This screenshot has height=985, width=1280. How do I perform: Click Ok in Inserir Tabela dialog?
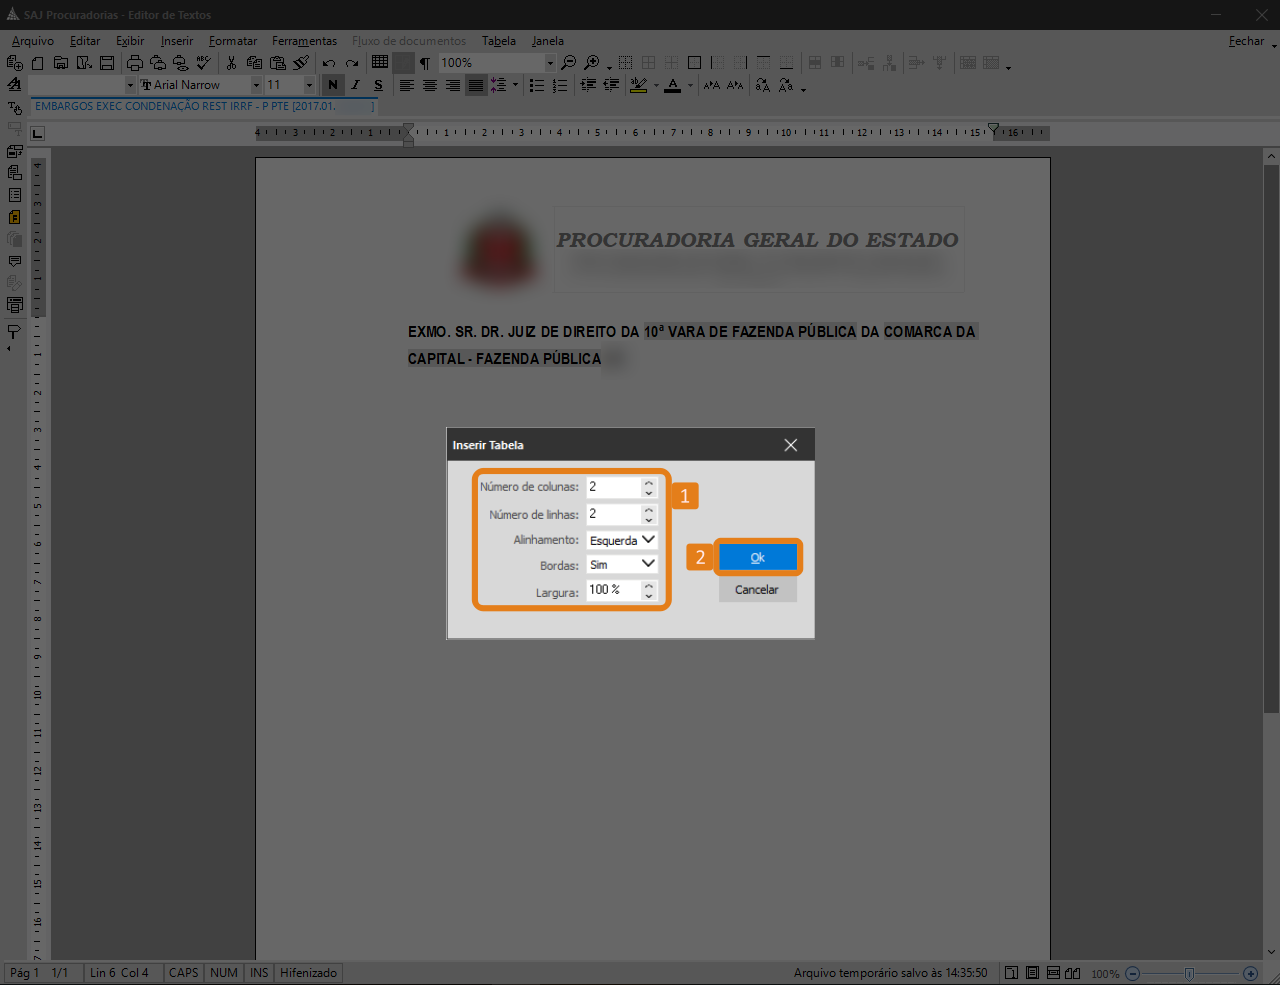(758, 558)
